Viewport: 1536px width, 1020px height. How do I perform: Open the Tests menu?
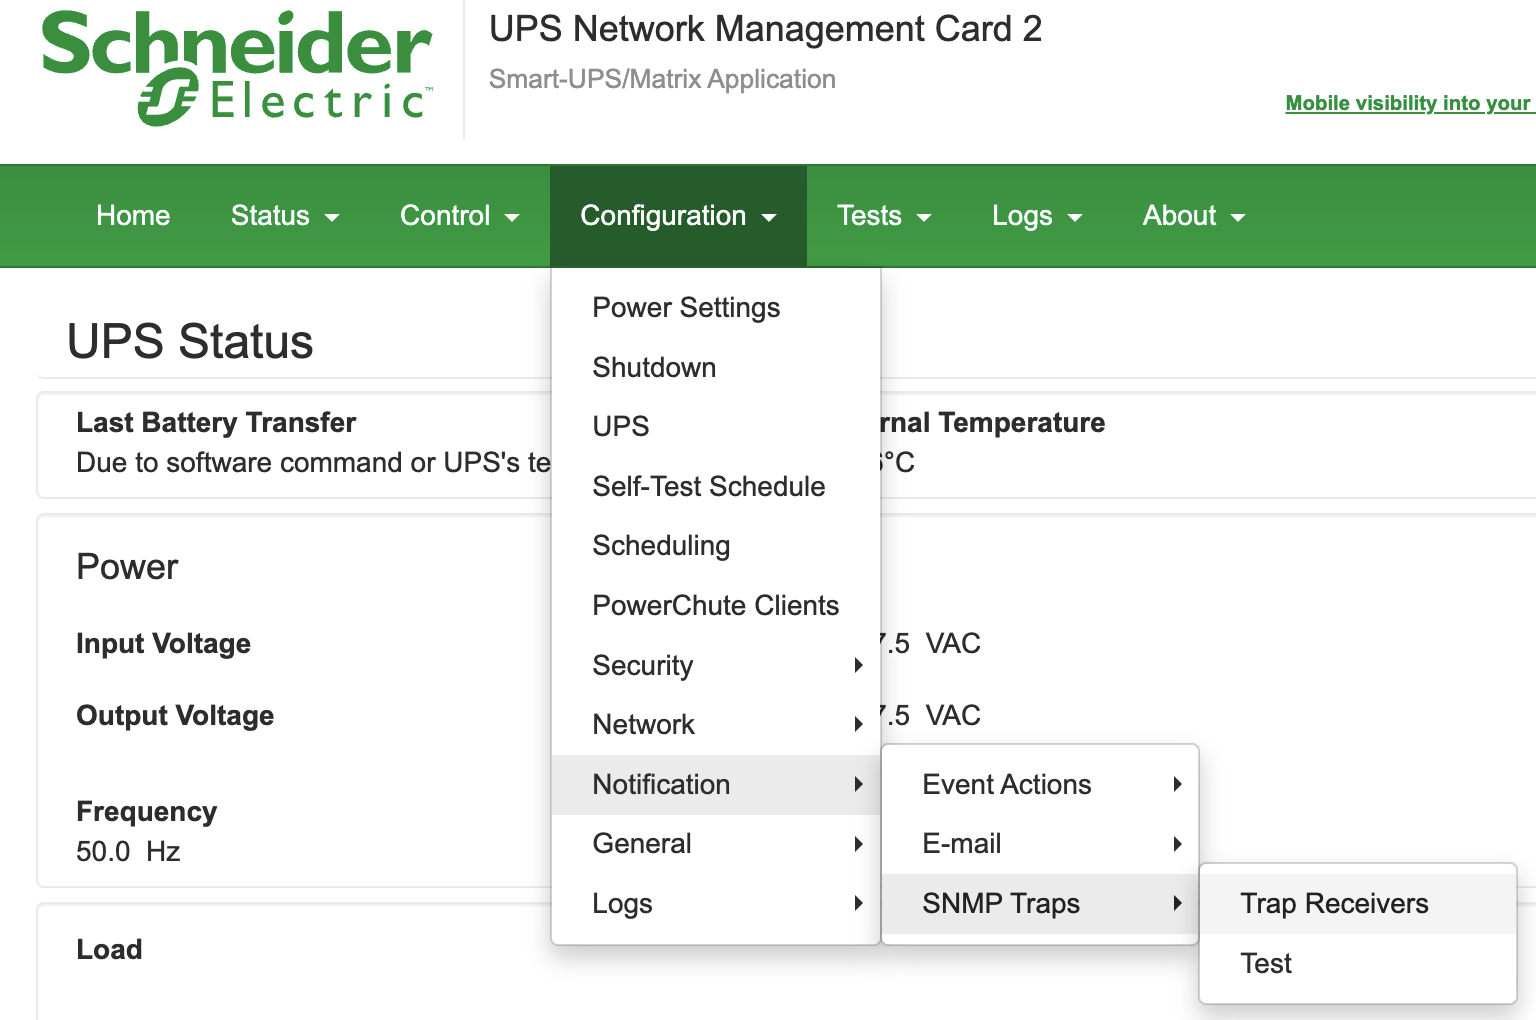point(883,216)
